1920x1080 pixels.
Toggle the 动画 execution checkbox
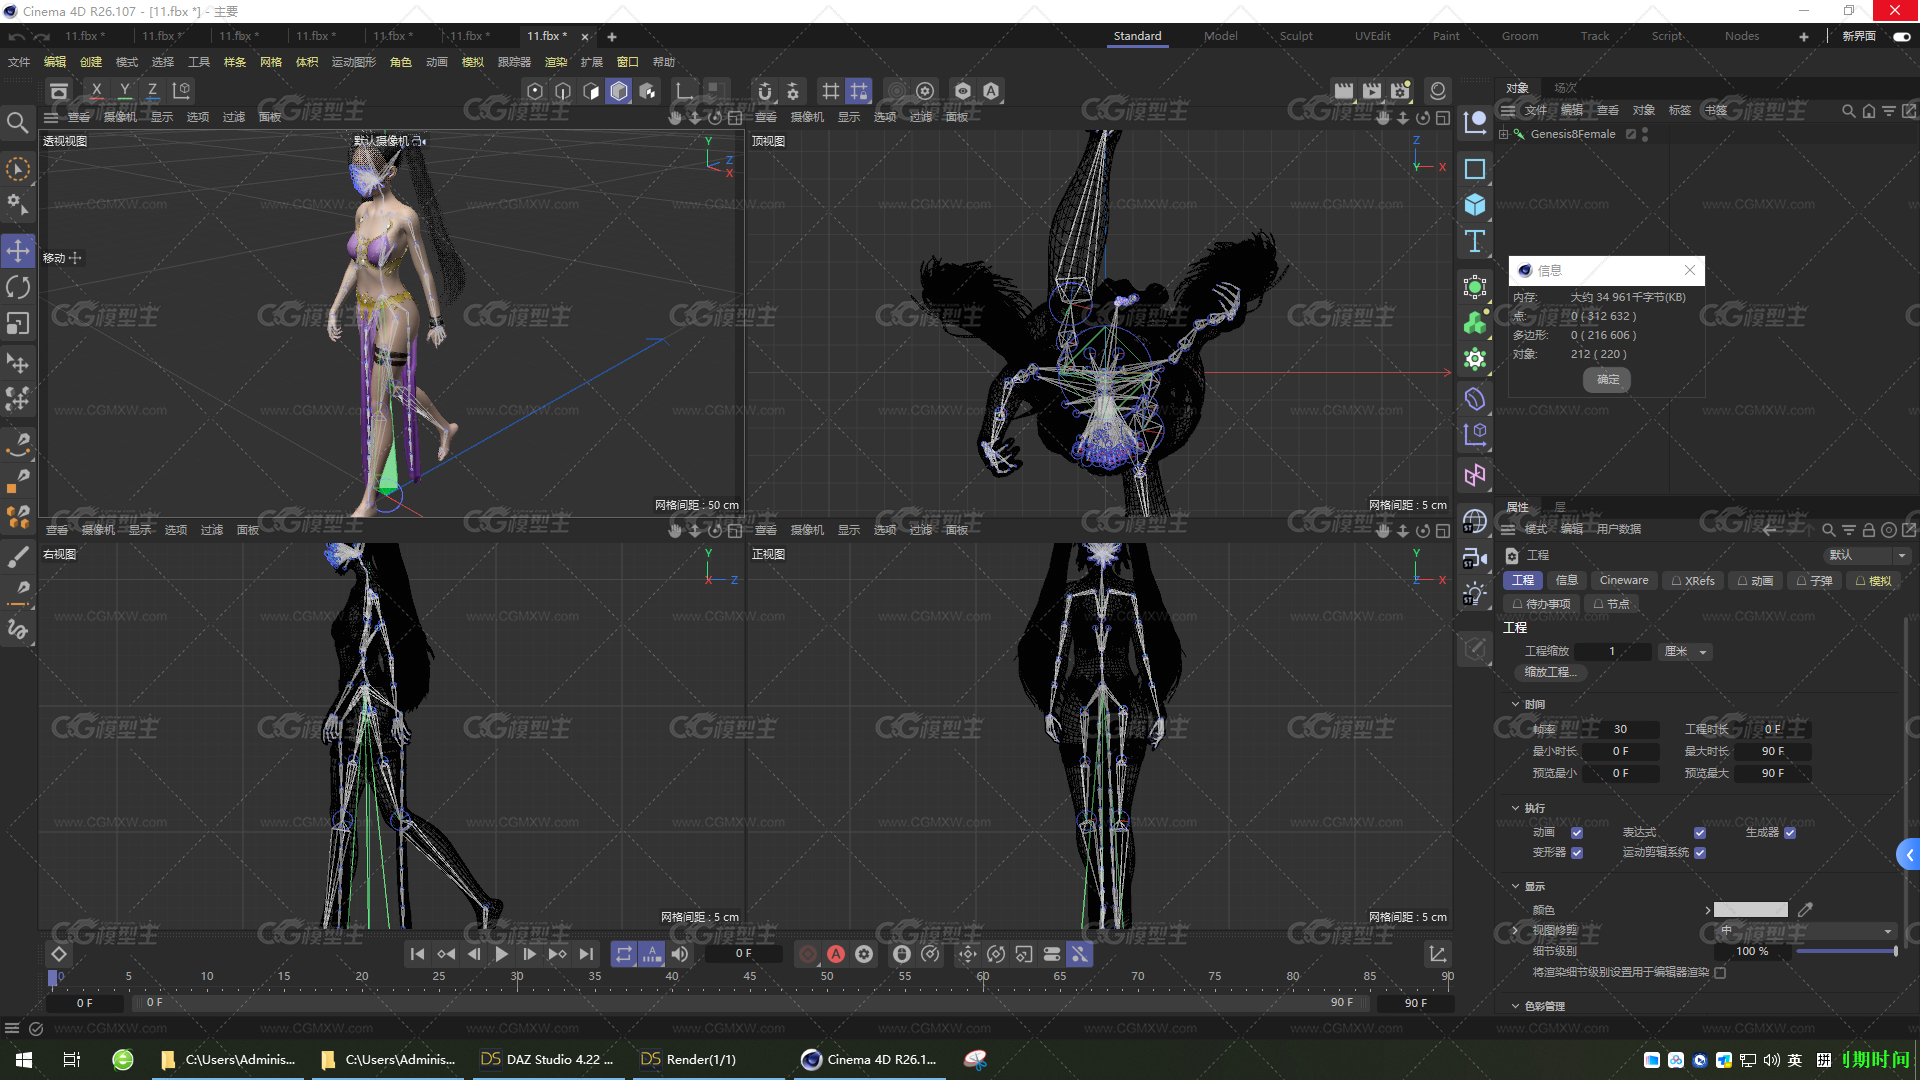[1577, 832]
